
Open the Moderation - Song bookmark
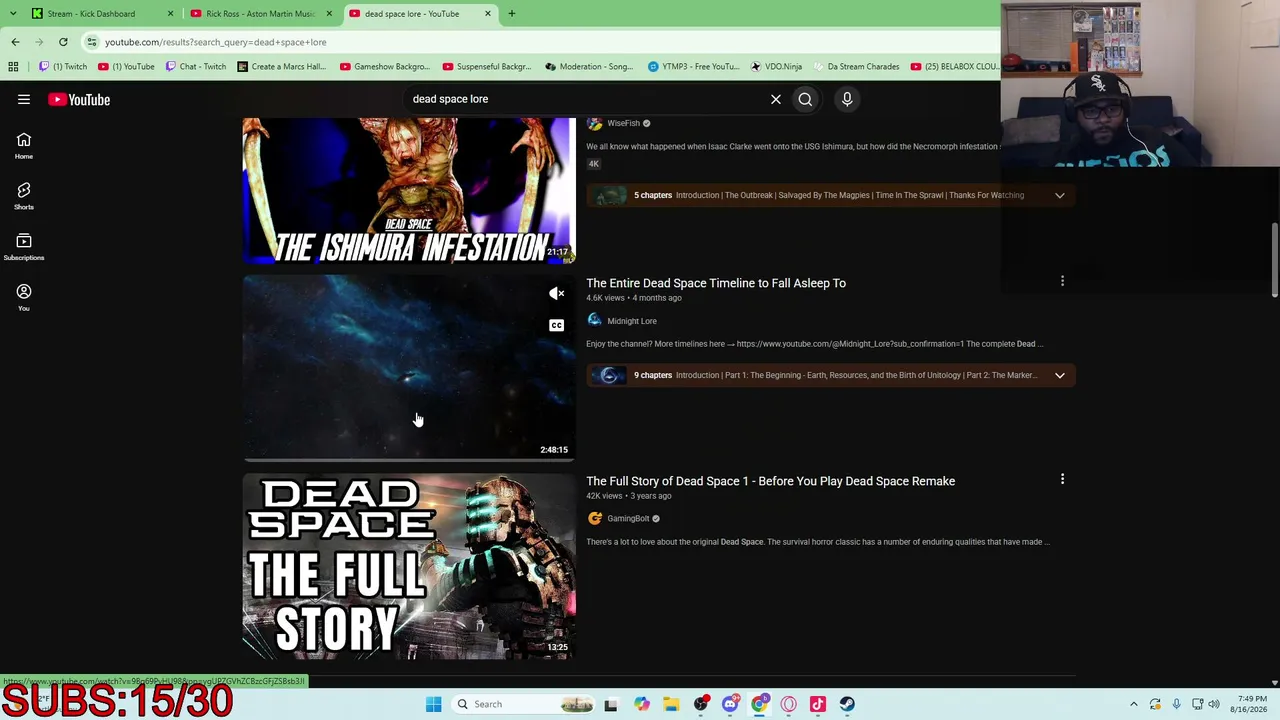coord(589,66)
